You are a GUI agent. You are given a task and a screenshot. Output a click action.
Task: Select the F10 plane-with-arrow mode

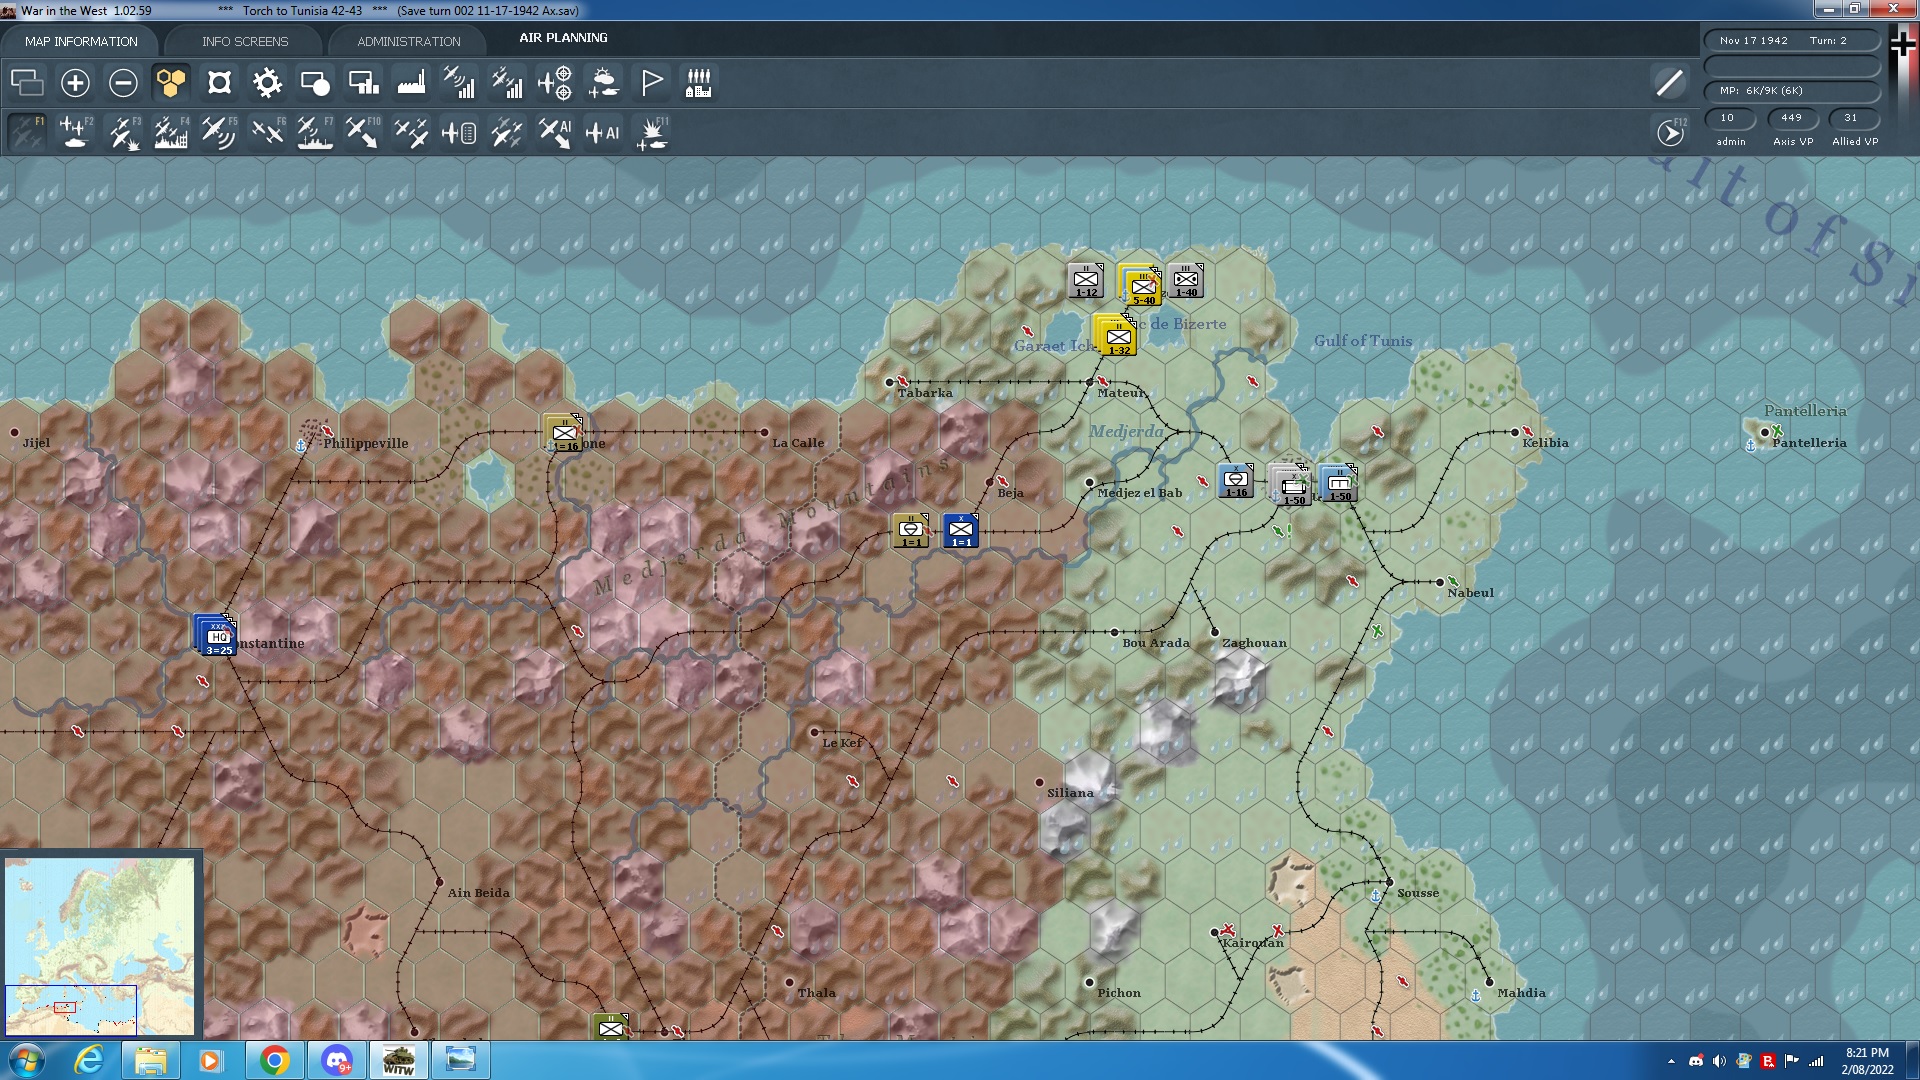tap(363, 132)
